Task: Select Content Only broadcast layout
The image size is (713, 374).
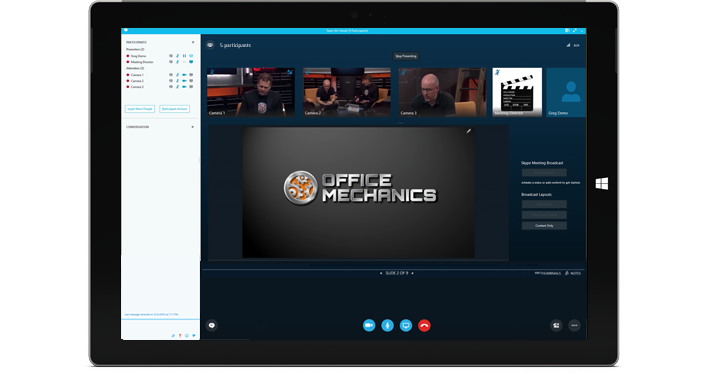Action: [x=544, y=226]
